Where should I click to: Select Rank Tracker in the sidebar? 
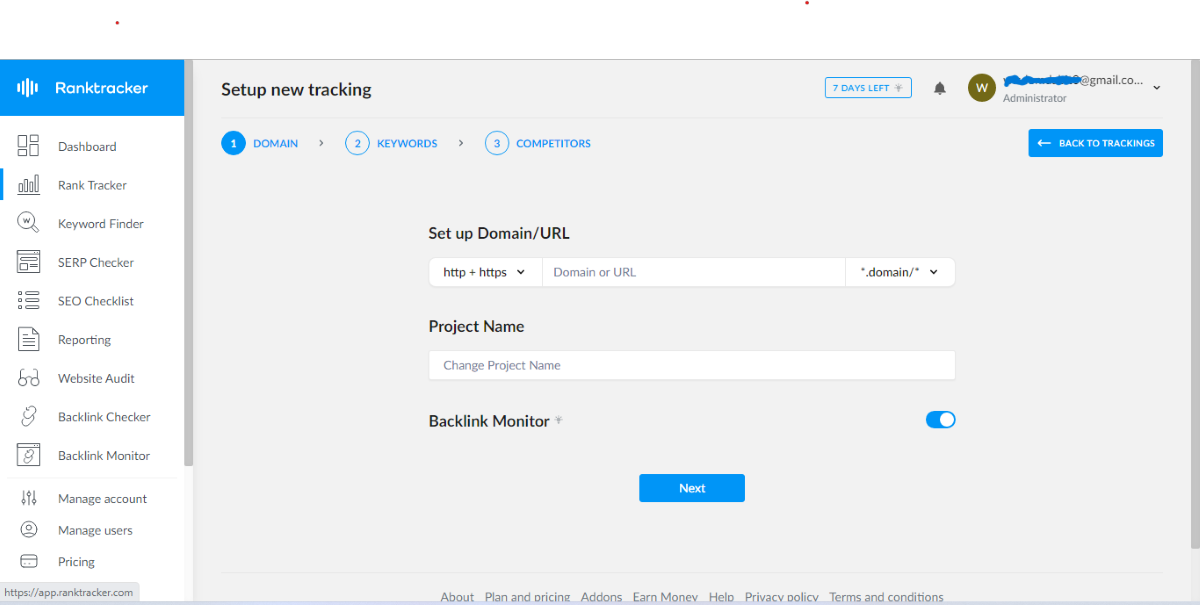92,185
